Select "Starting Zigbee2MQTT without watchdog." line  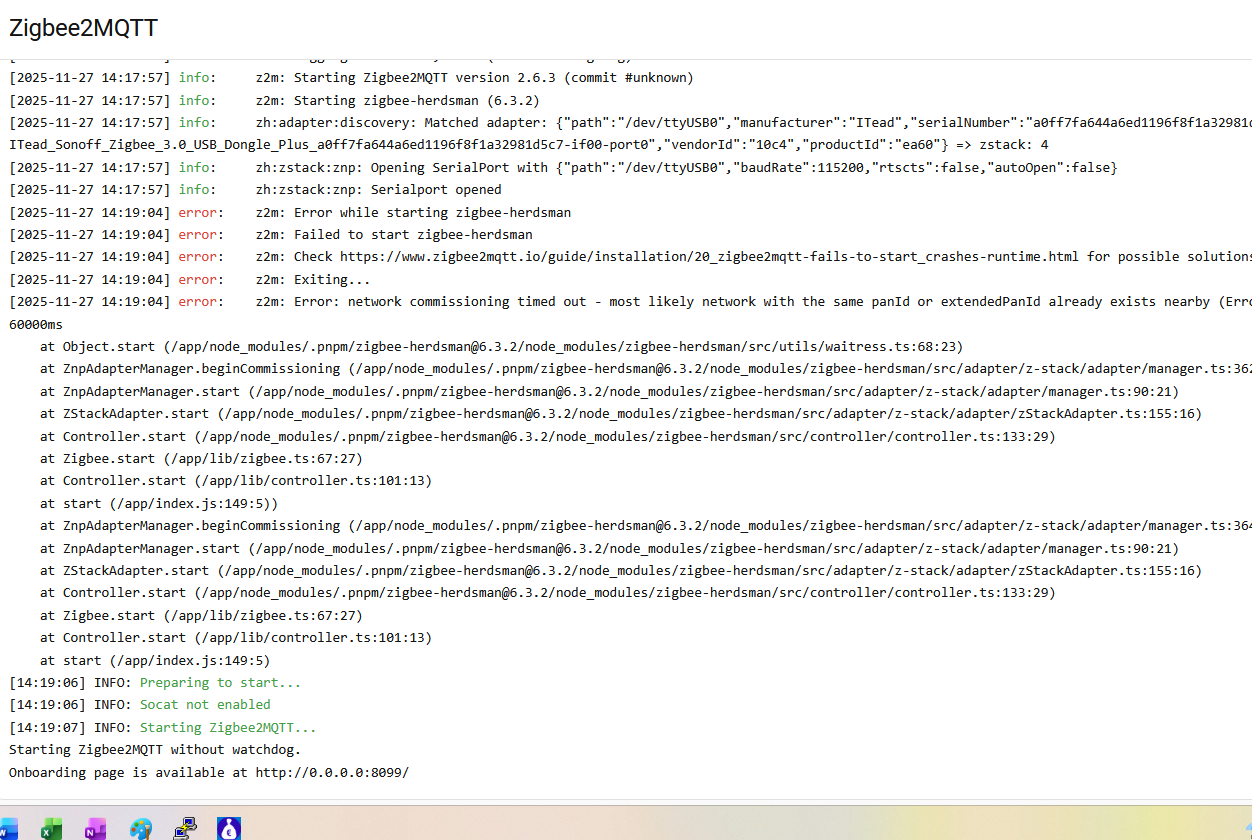pyautogui.click(x=155, y=750)
